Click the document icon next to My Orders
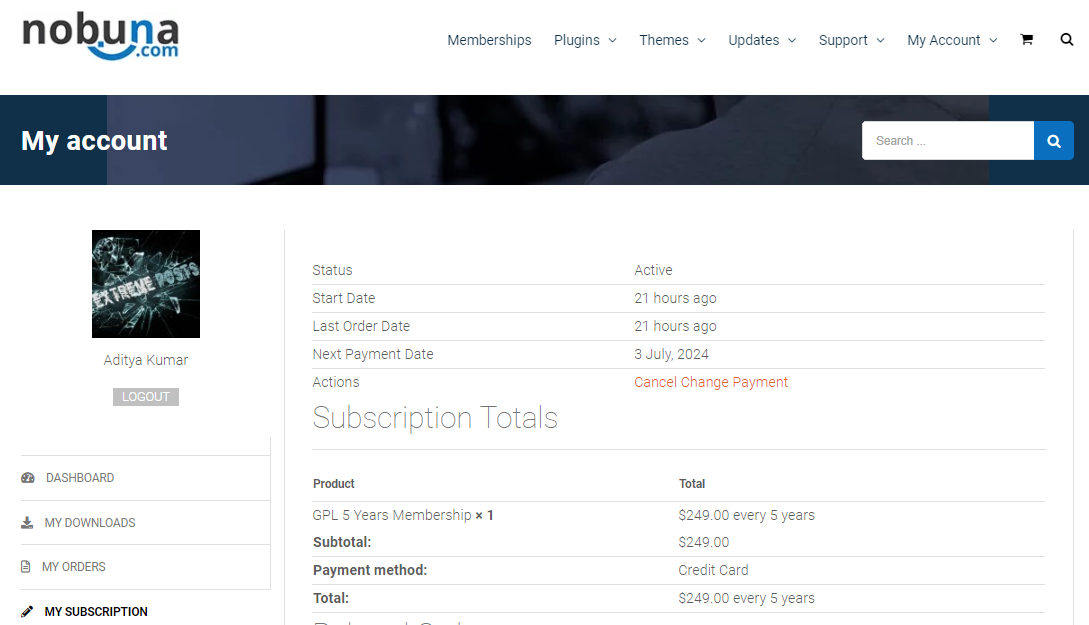The height and width of the screenshot is (625, 1089). (24, 566)
